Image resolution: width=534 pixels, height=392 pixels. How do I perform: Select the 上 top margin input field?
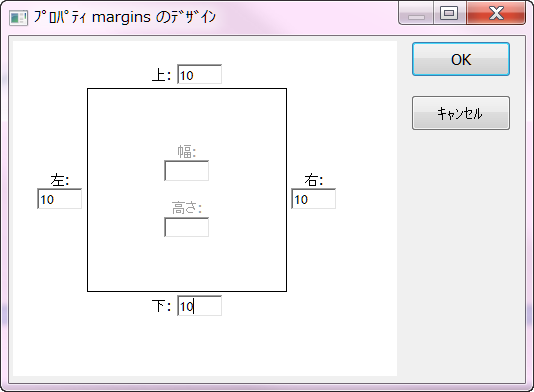(200, 74)
